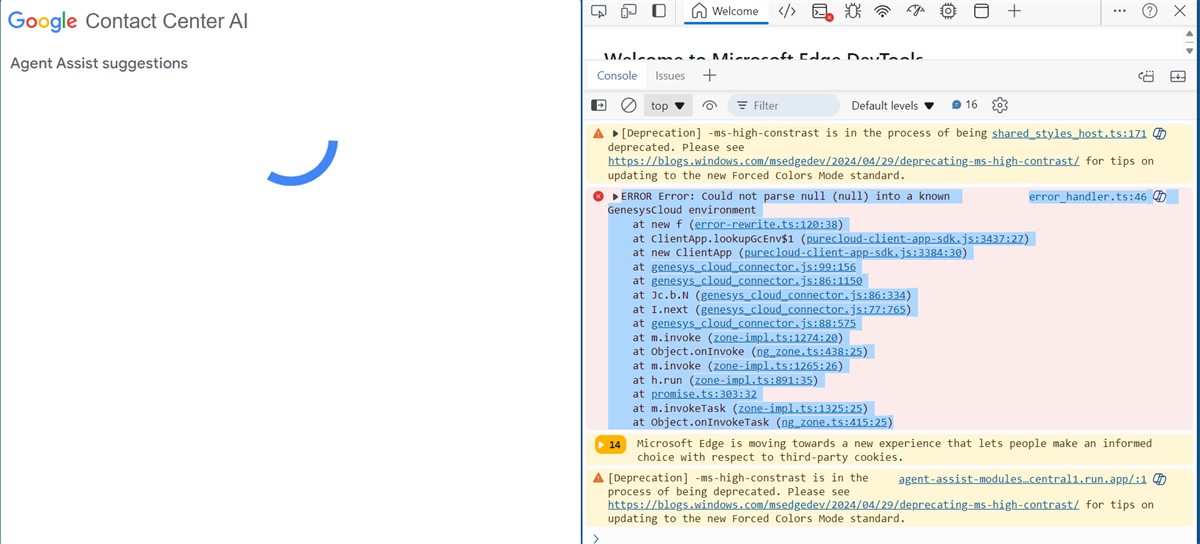Open first blogs.windows.com deprecating-ms-high-contrast link
The image size is (1200, 544).
(x=843, y=161)
